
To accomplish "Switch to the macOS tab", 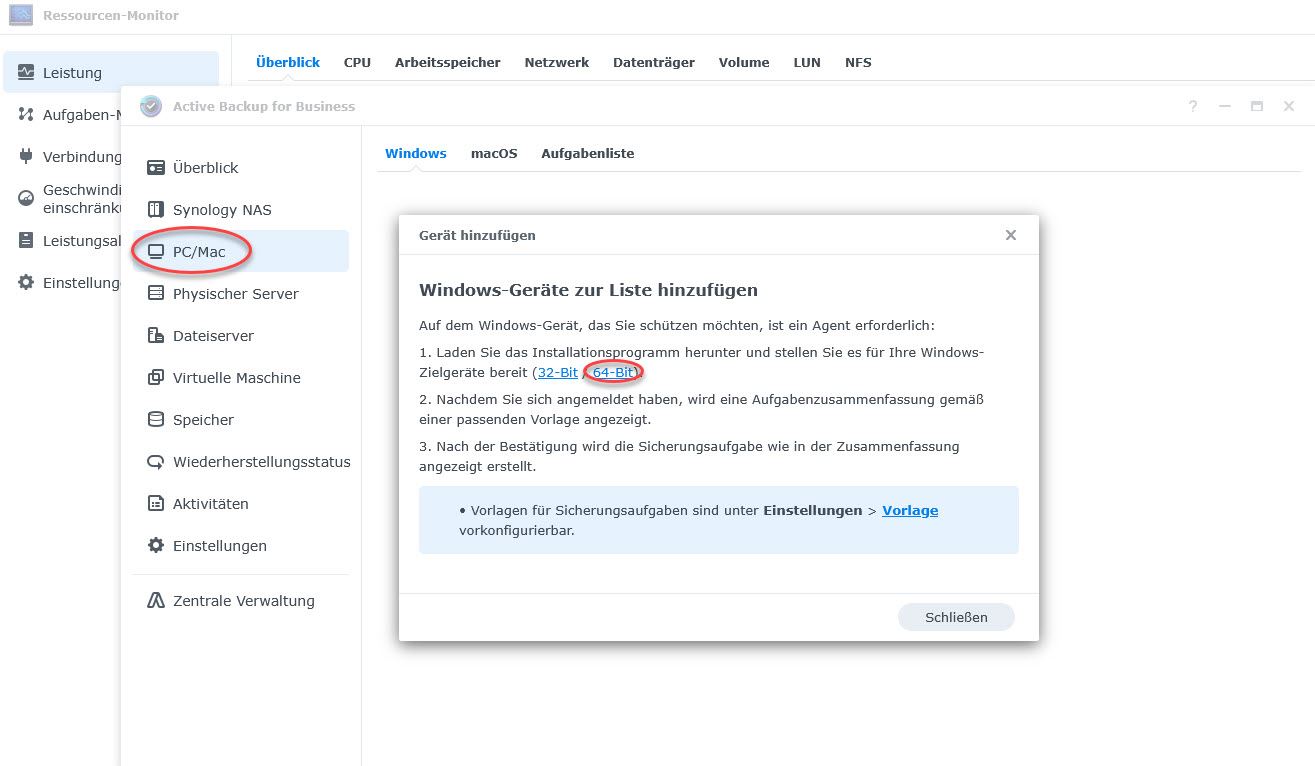I will tap(494, 153).
